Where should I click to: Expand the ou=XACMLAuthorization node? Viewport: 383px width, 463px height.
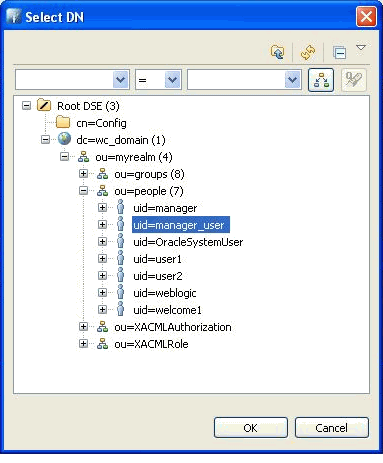(x=83, y=327)
